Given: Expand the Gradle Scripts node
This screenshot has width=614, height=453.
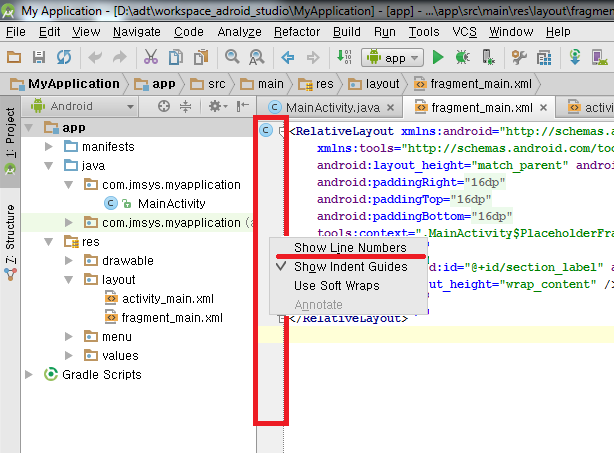Looking at the screenshot, I should [x=29, y=374].
